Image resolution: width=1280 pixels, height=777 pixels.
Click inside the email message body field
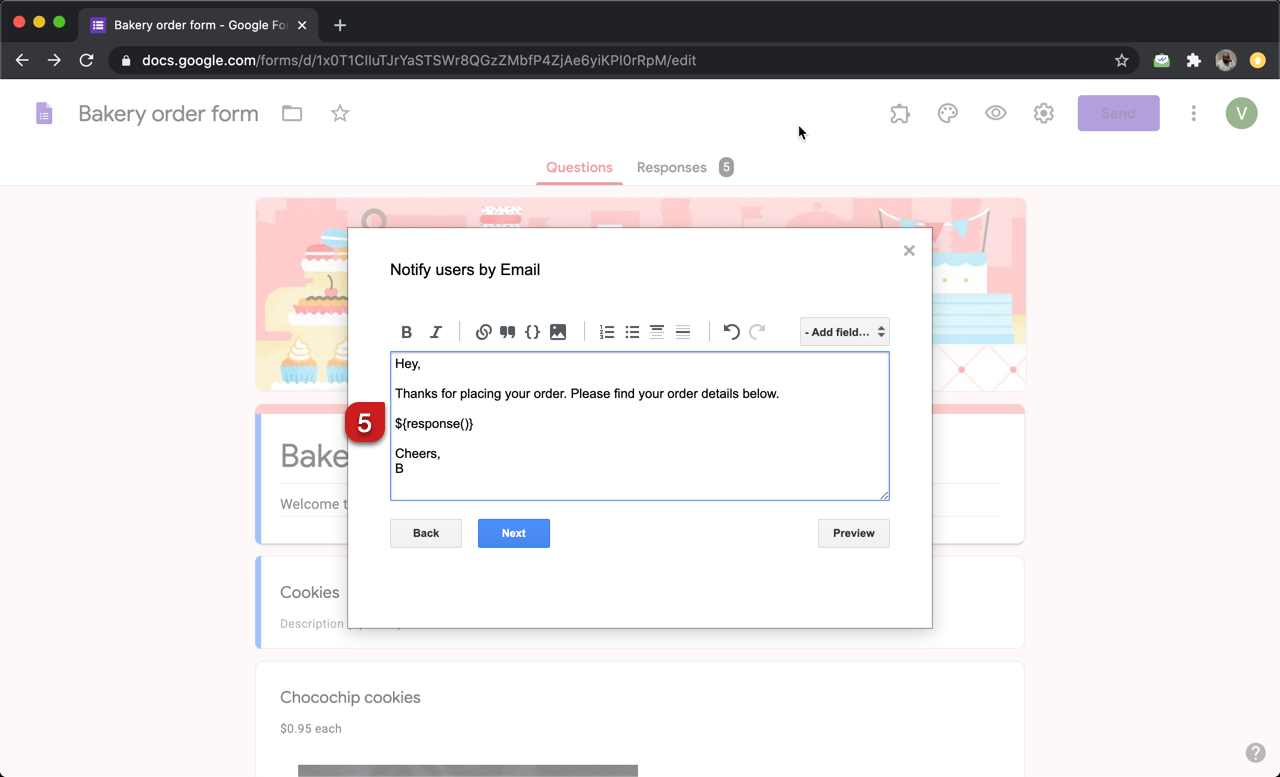tap(640, 425)
